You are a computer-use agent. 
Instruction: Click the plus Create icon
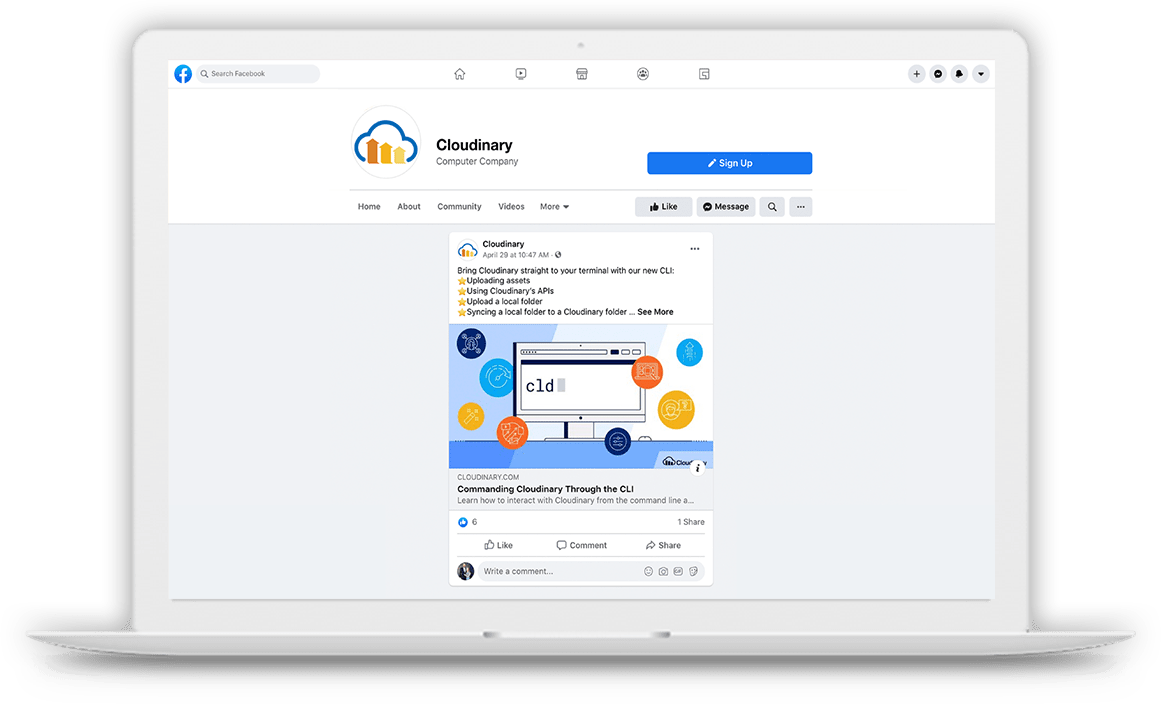917,74
